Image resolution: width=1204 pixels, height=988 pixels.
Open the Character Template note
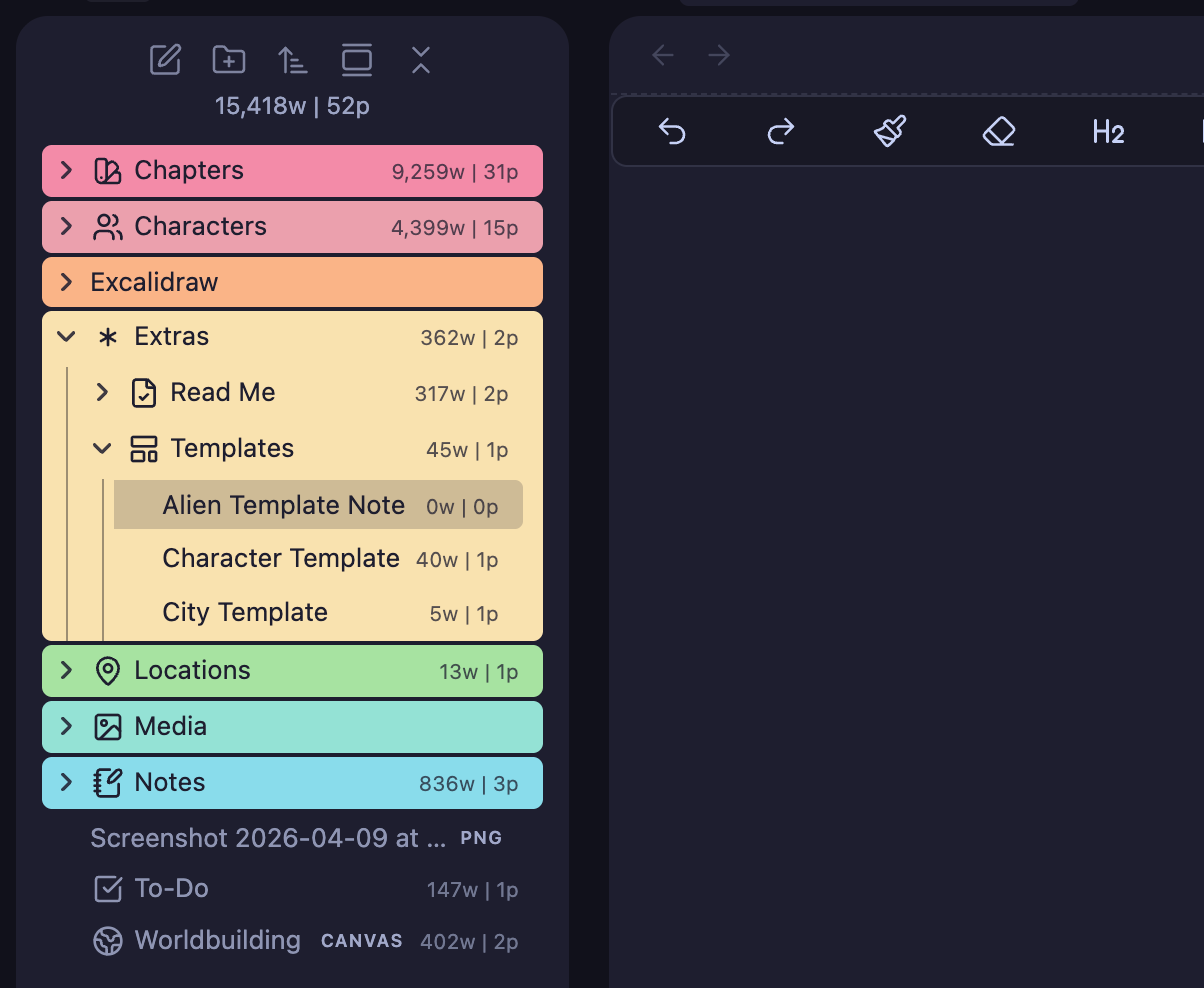[280, 558]
